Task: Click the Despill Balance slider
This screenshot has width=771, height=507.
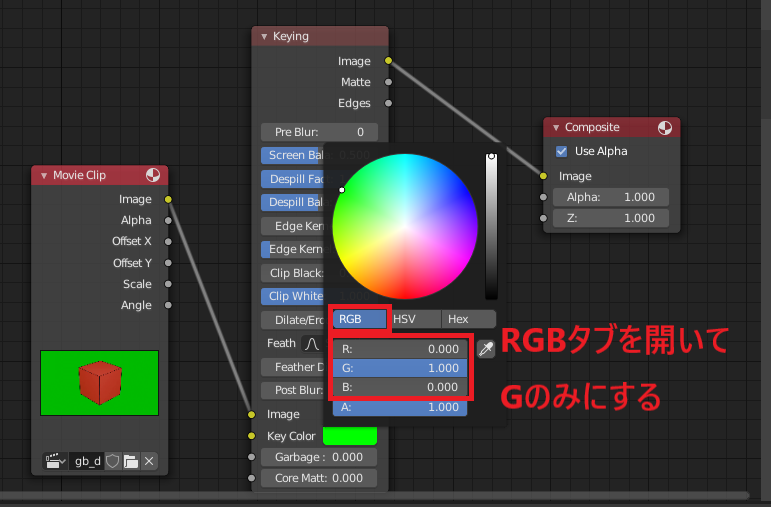Action: pos(292,202)
